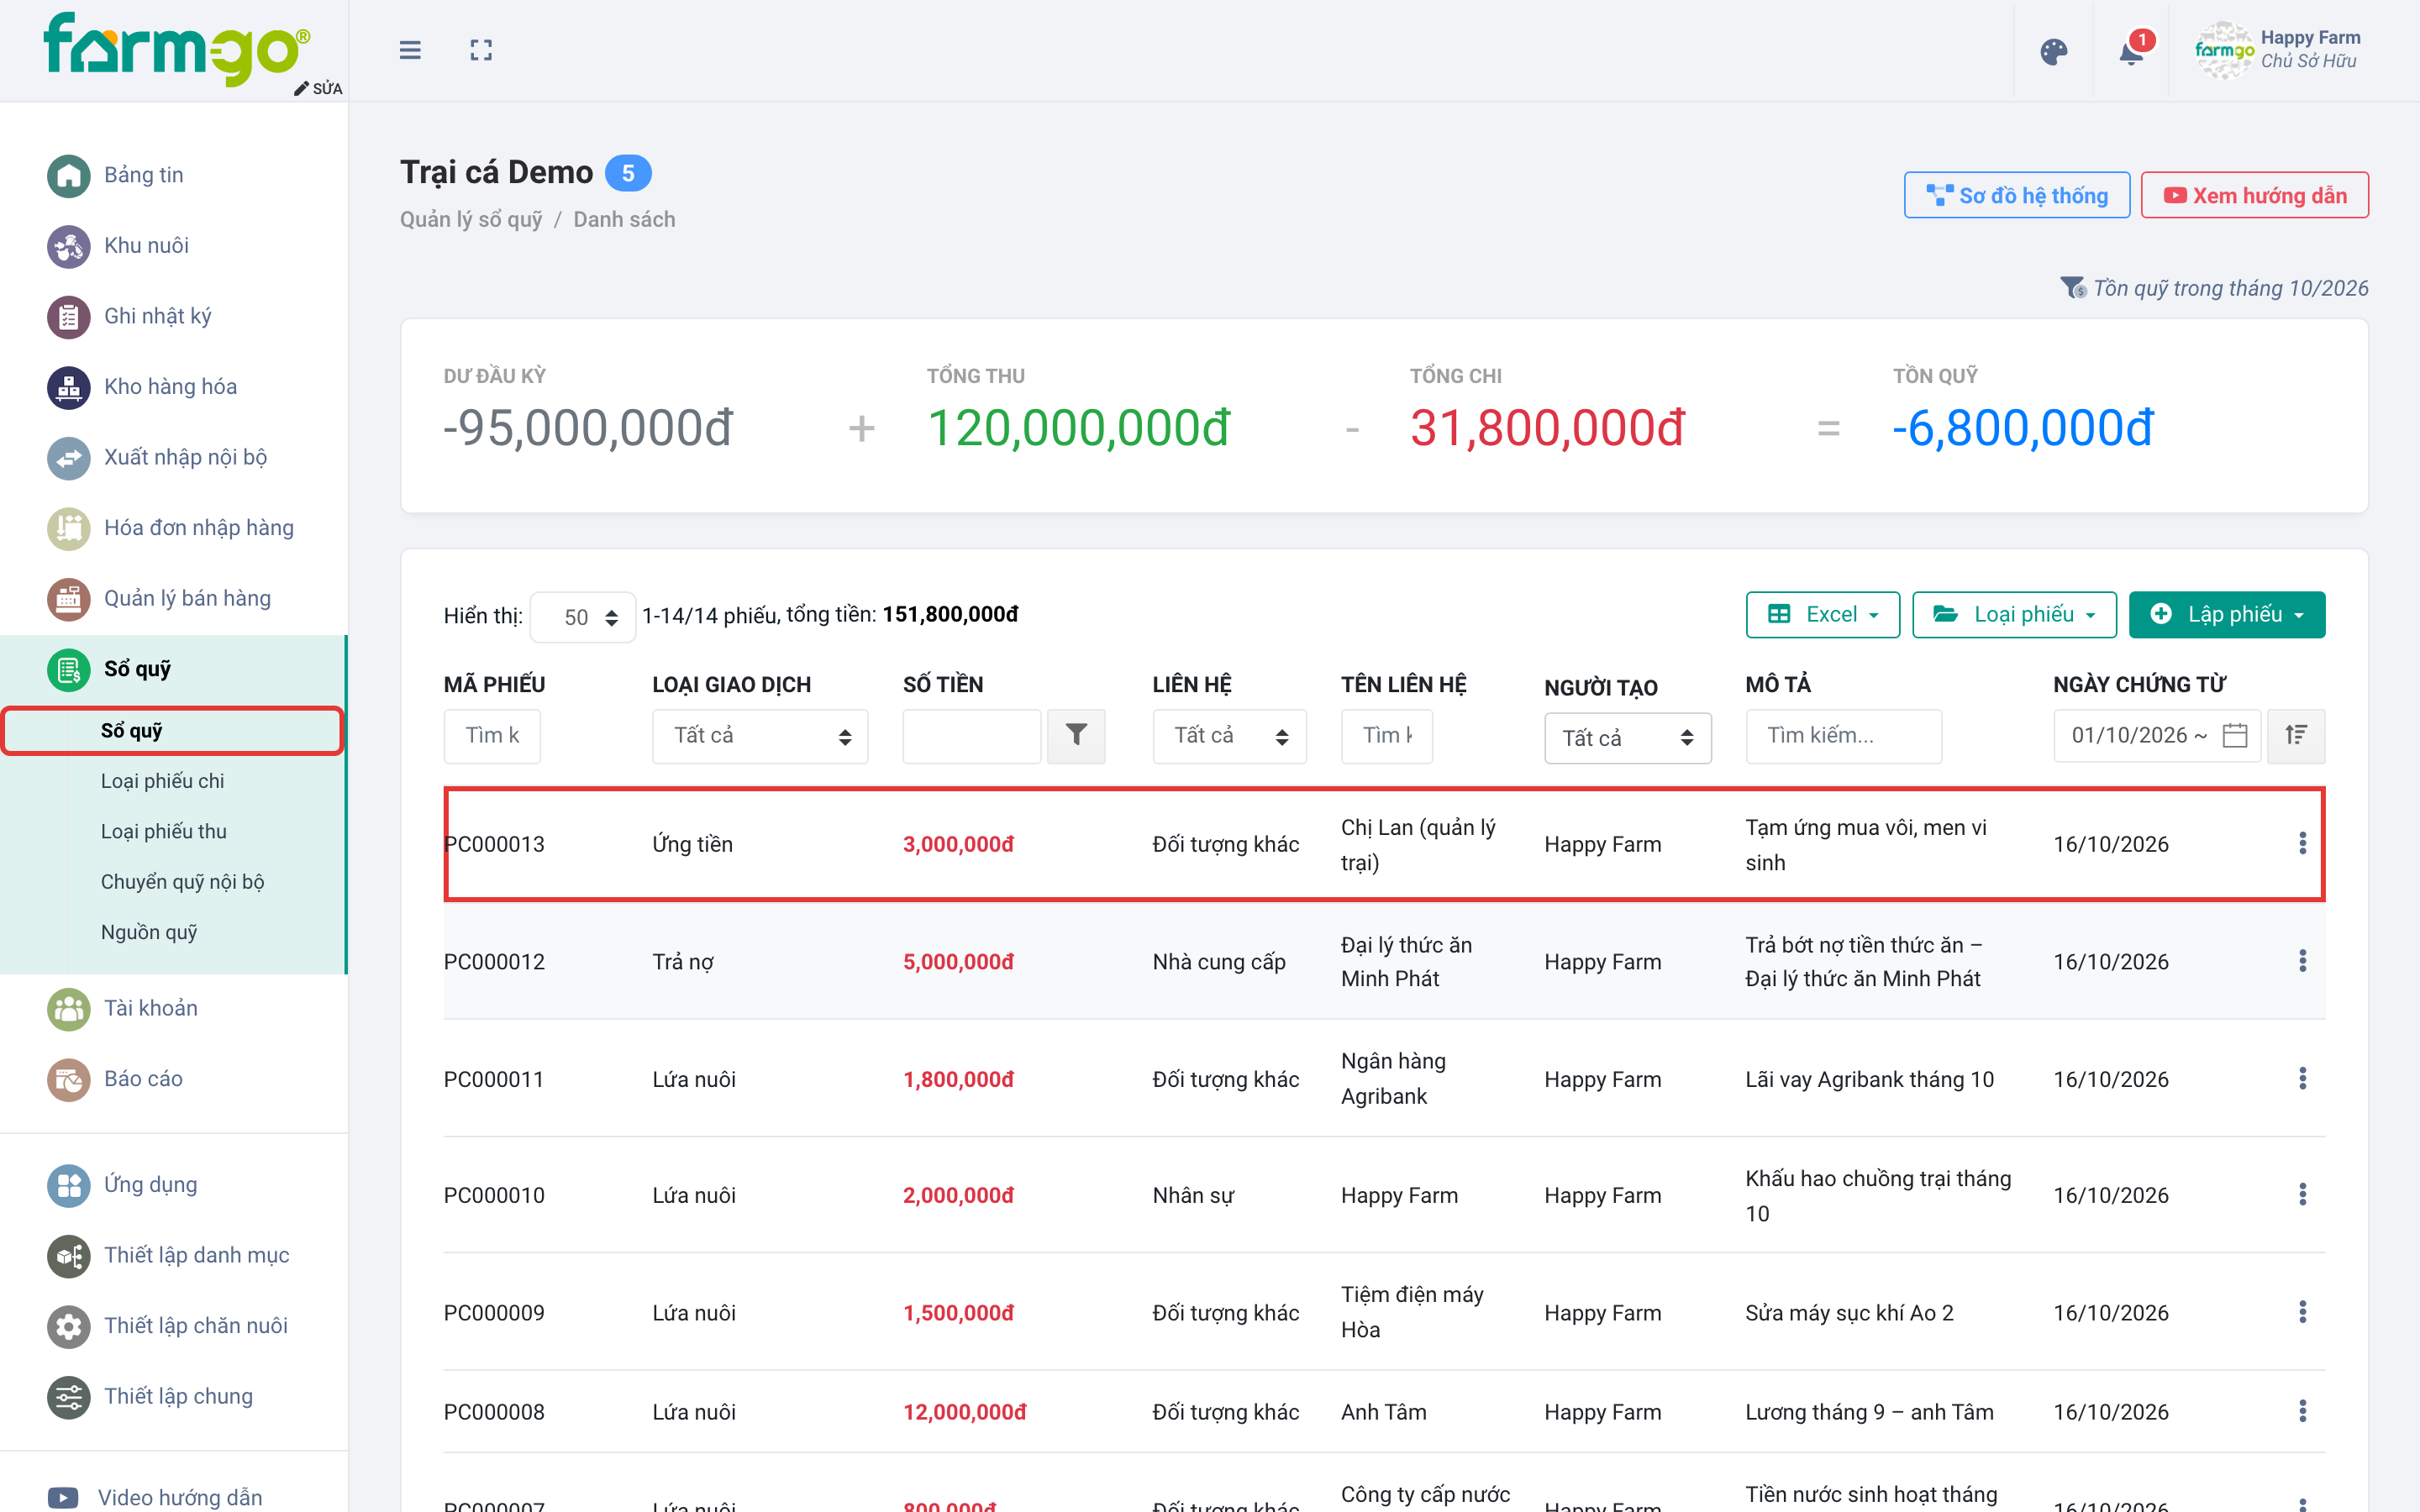Open the Ngày chứng từ date range picker
This screenshot has height=1512, width=2420.
coord(2157,736)
